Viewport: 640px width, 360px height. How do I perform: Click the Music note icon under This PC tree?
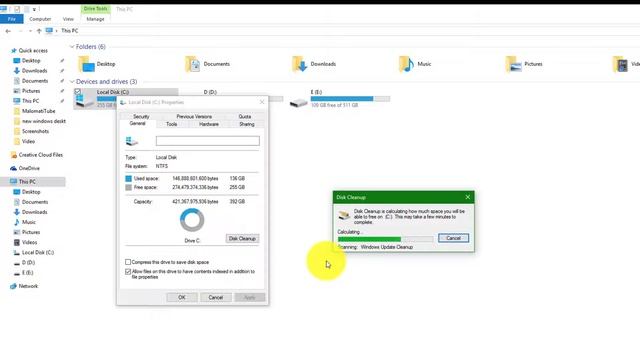(x=17, y=222)
